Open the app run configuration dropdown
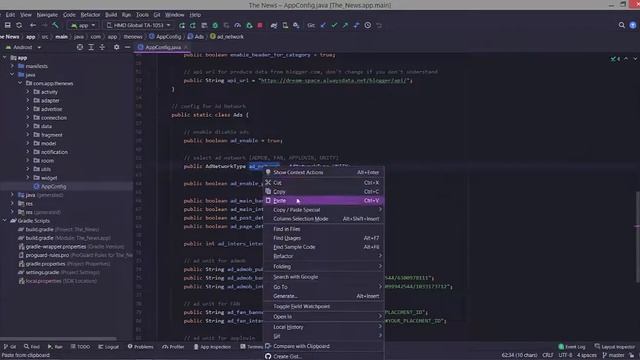 tap(83, 25)
